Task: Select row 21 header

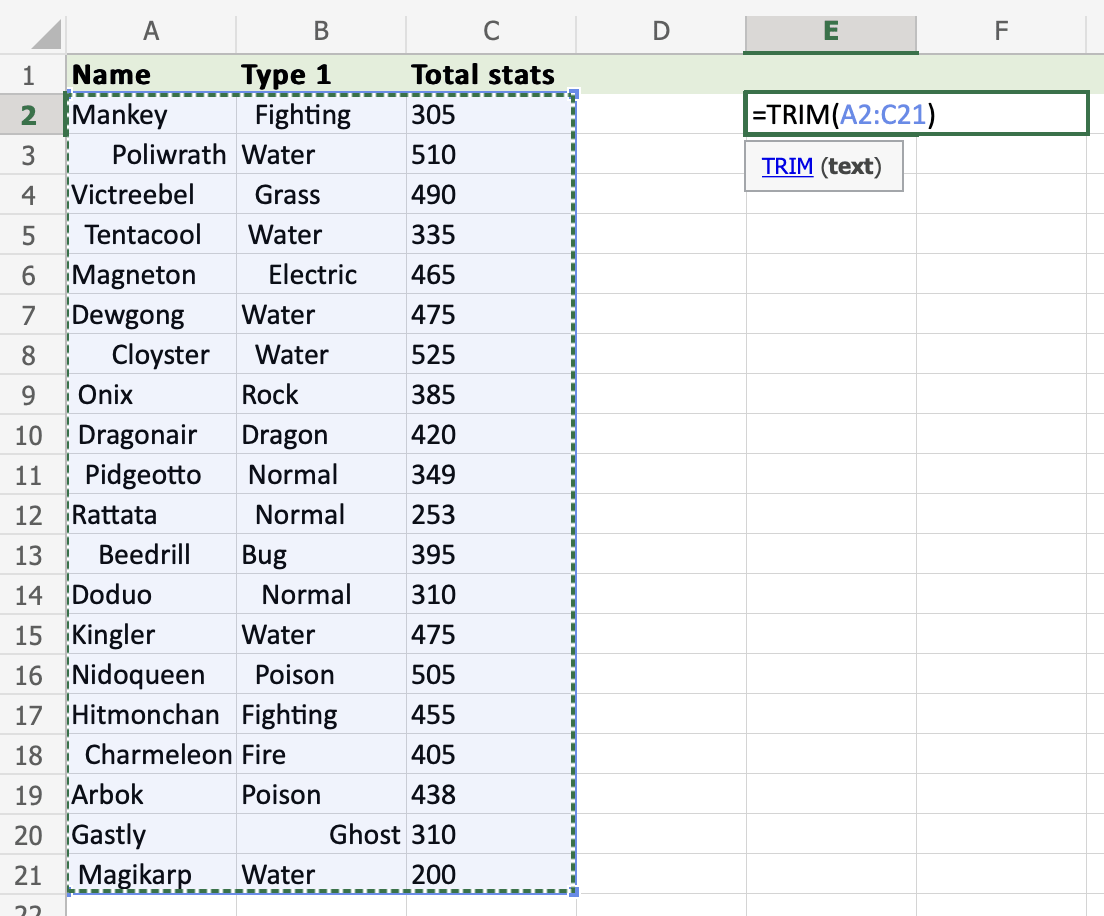Action: 28,875
